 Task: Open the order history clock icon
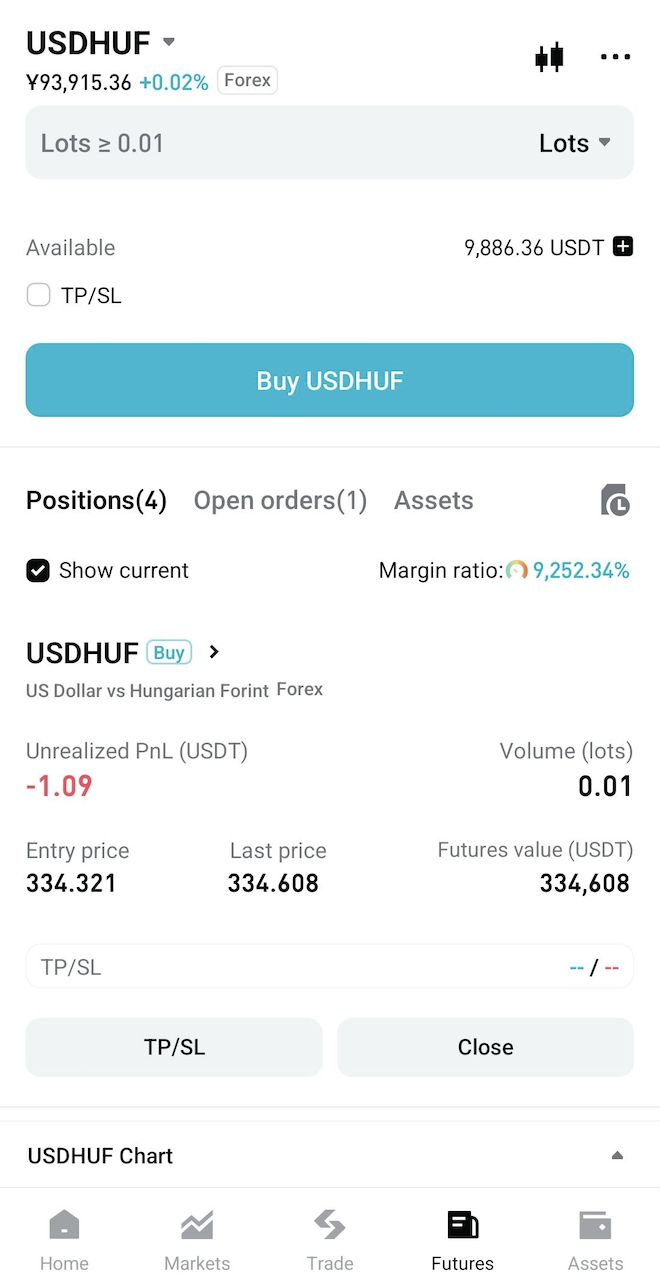click(x=615, y=500)
